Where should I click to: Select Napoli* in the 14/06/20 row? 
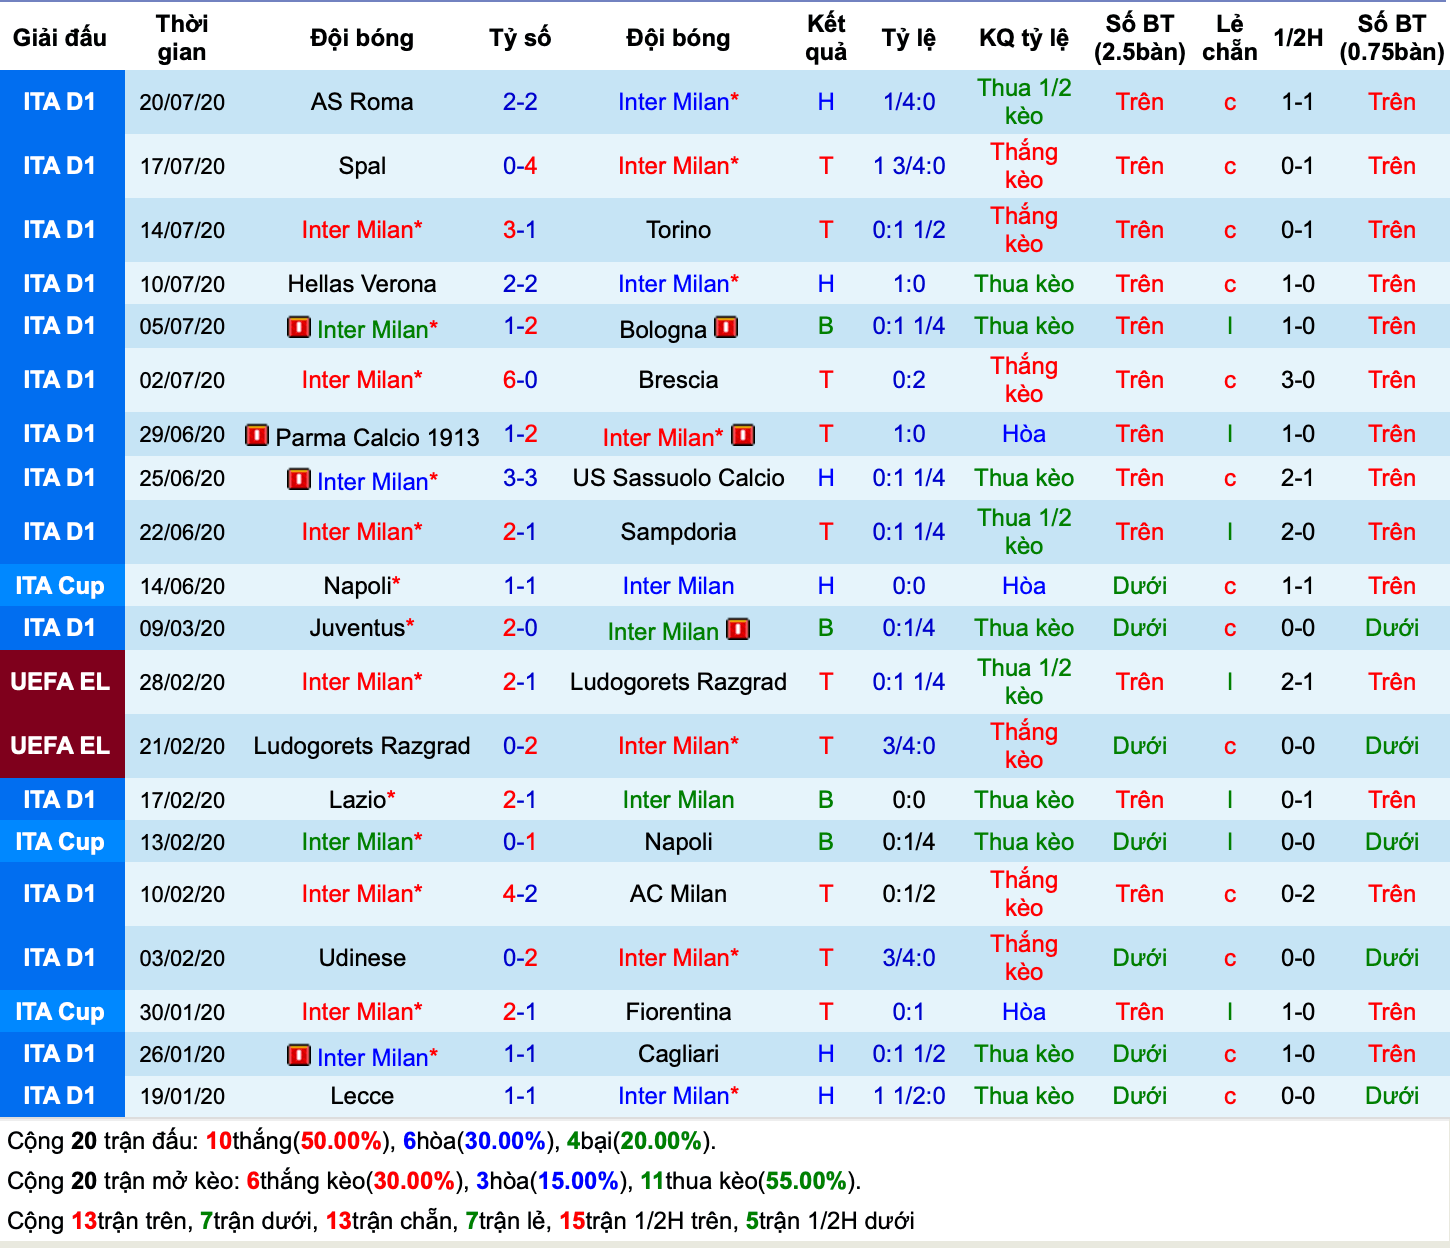[x=362, y=586]
